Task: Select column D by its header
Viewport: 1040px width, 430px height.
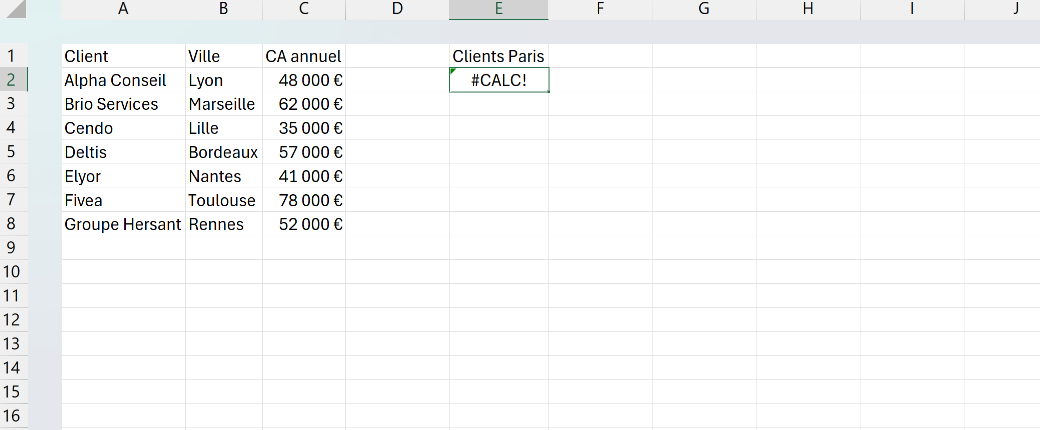Action: (397, 9)
